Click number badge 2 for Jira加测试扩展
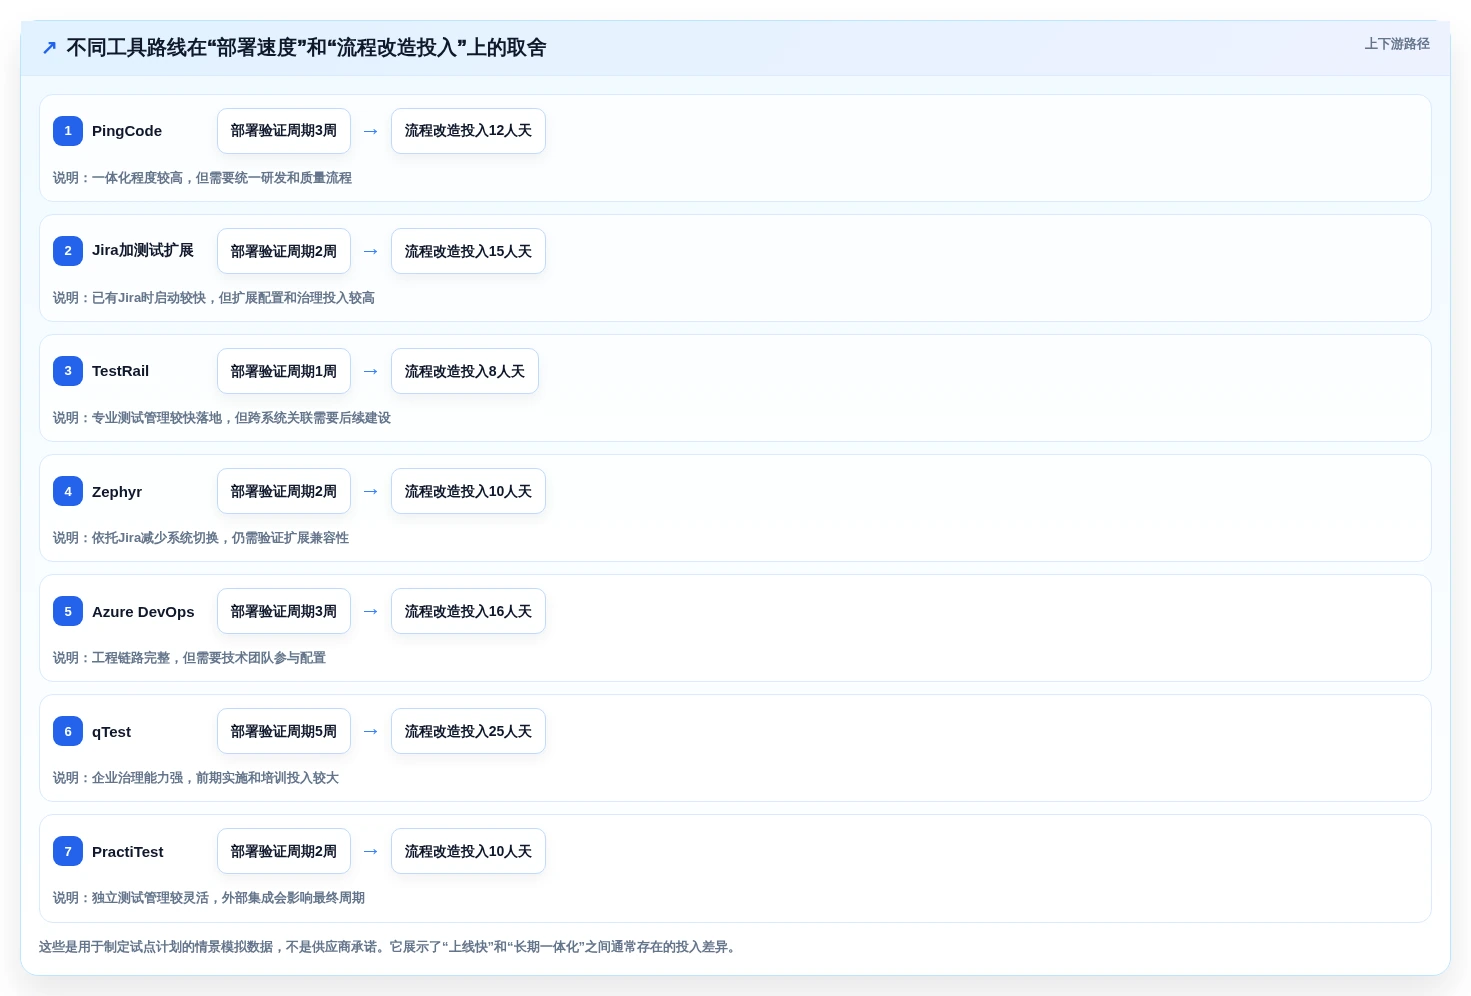 click(68, 251)
